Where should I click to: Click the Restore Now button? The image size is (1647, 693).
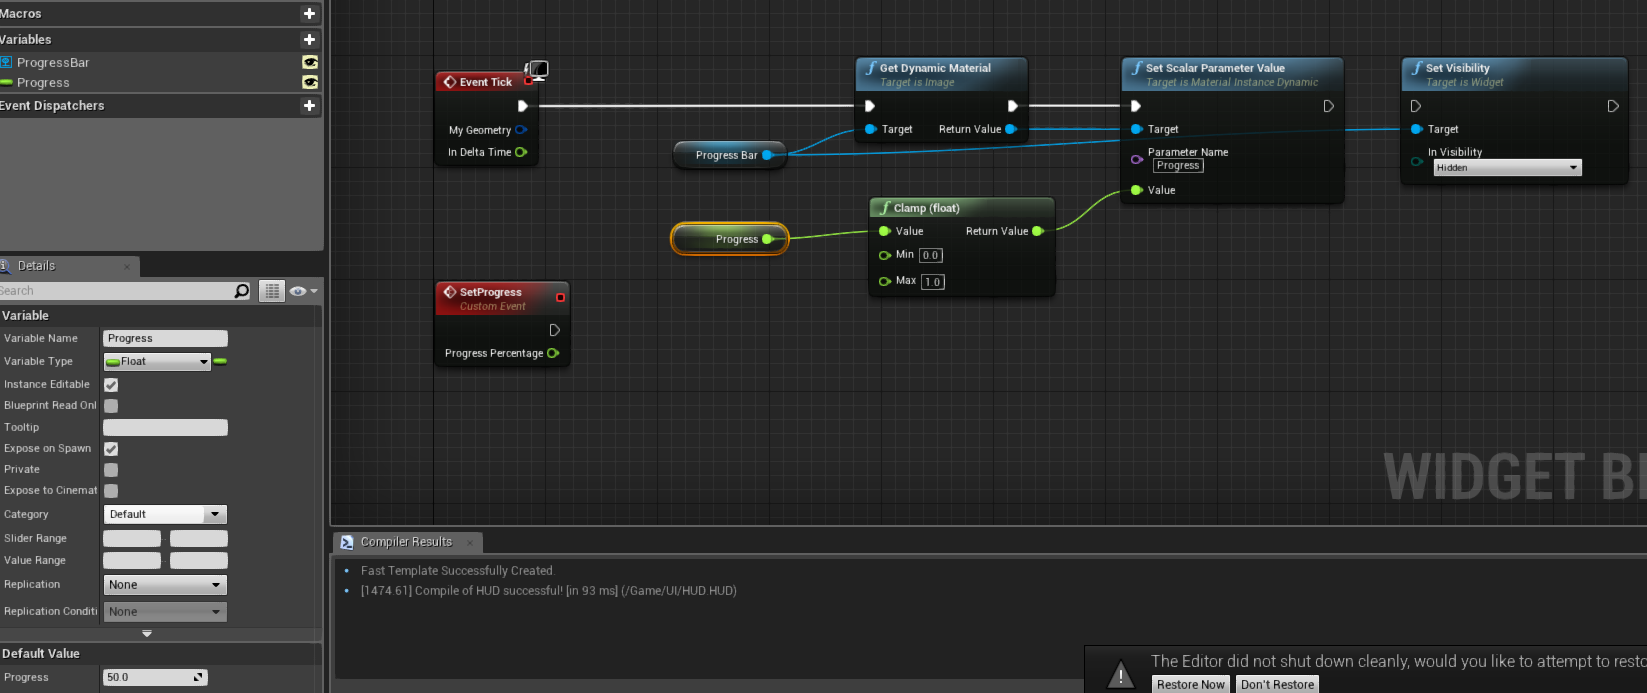click(1190, 684)
